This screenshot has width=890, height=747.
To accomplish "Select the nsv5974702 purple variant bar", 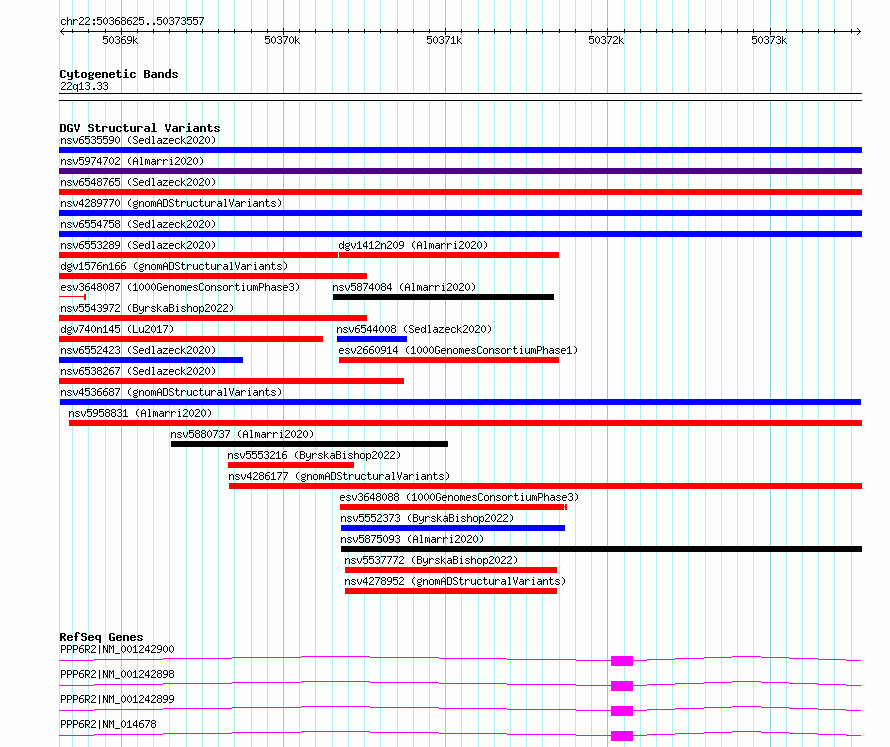I will [x=460, y=171].
